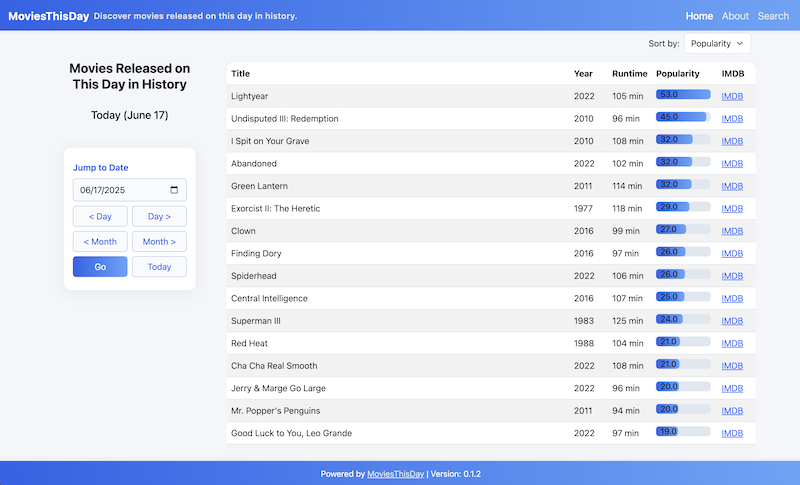Open IMDB link for Mr. Popper's Penguins
This screenshot has width=800, height=485.
click(x=732, y=411)
